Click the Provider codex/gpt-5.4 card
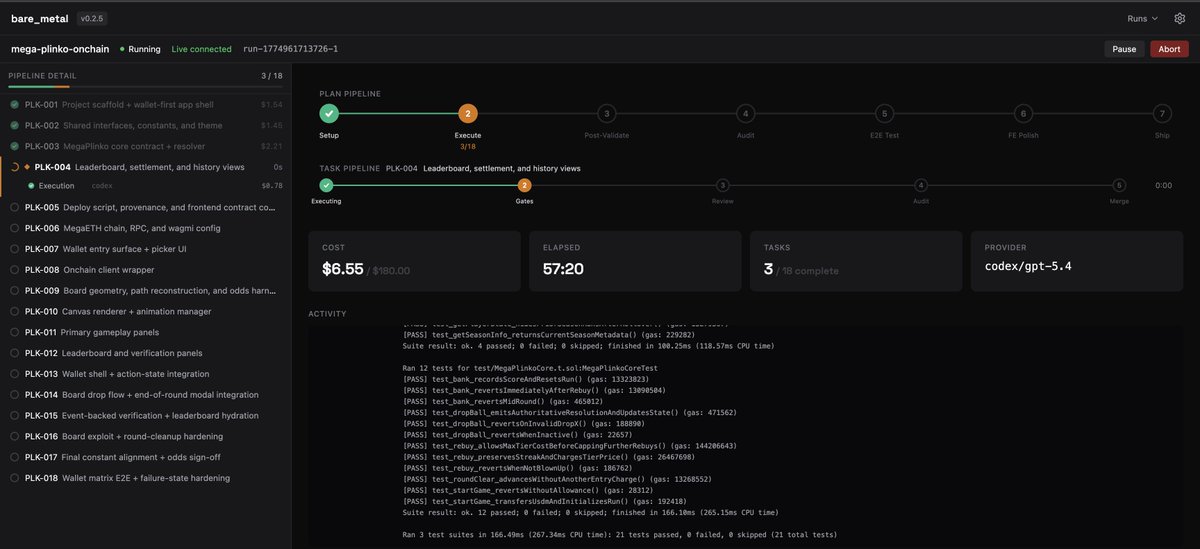The width and height of the screenshot is (1200, 549). click(1076, 261)
